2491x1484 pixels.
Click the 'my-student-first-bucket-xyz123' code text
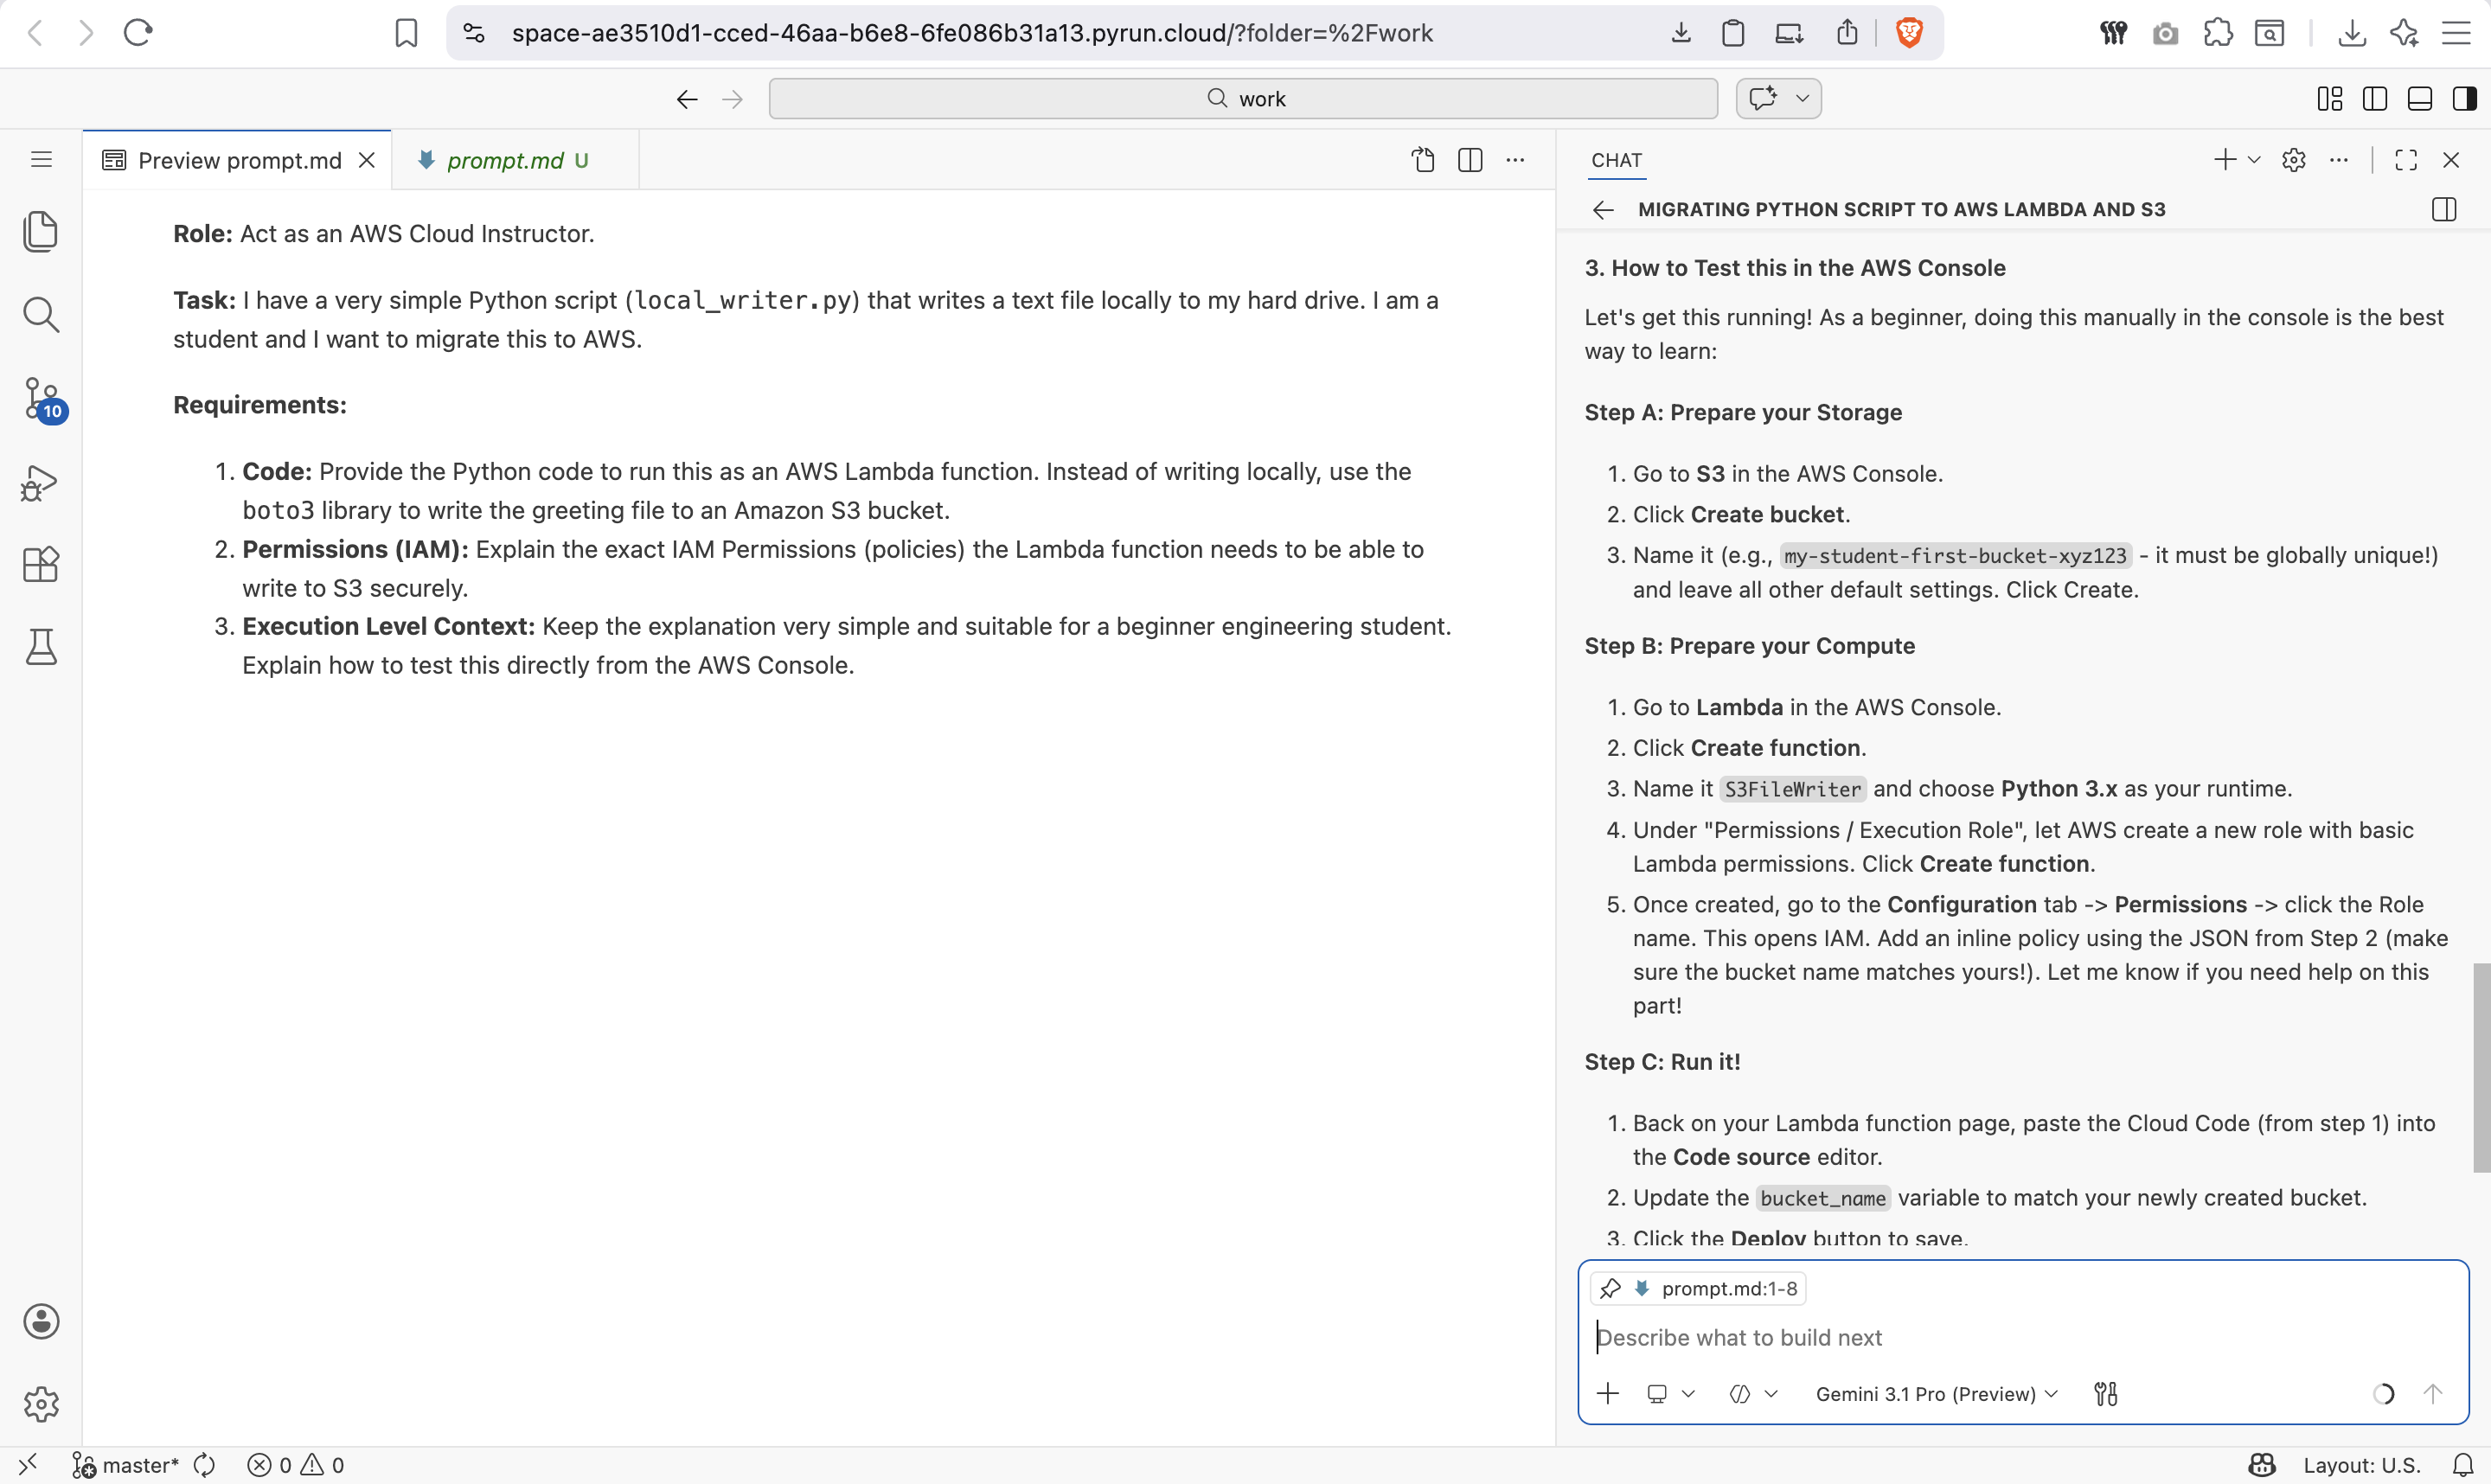pyautogui.click(x=1955, y=556)
